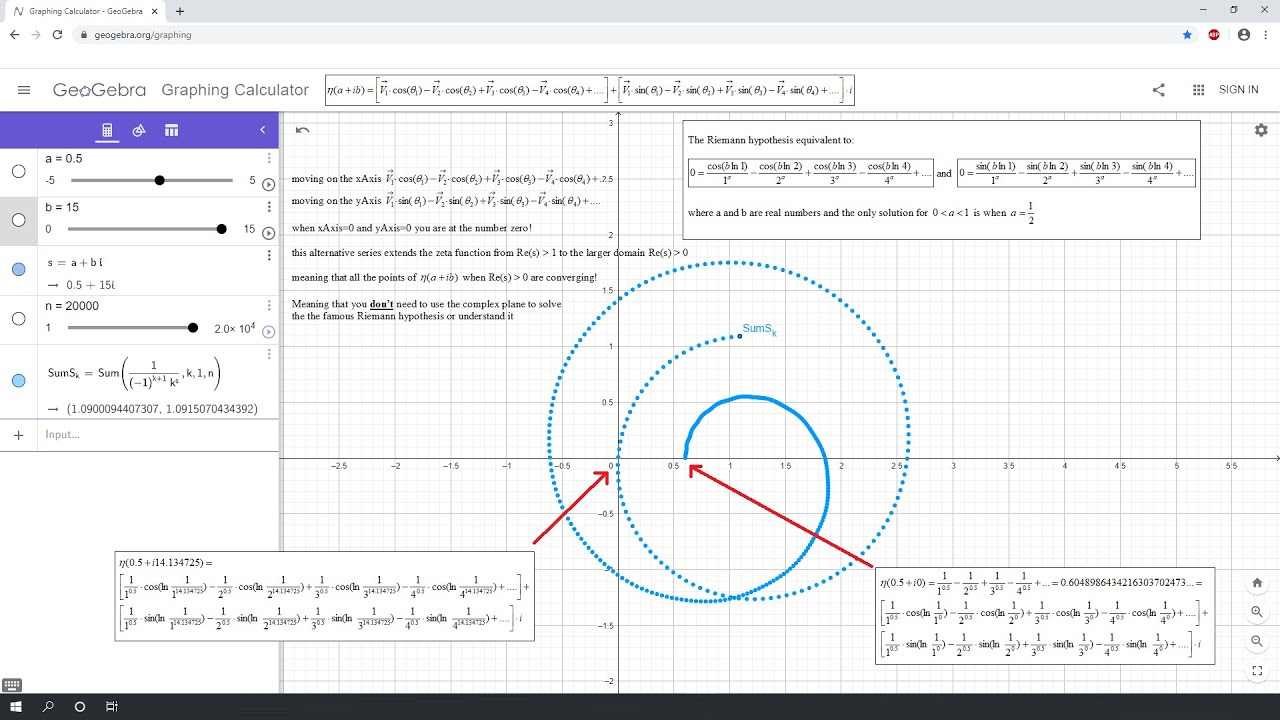Open graph settings gear icon
1280x720 pixels.
point(1261,130)
